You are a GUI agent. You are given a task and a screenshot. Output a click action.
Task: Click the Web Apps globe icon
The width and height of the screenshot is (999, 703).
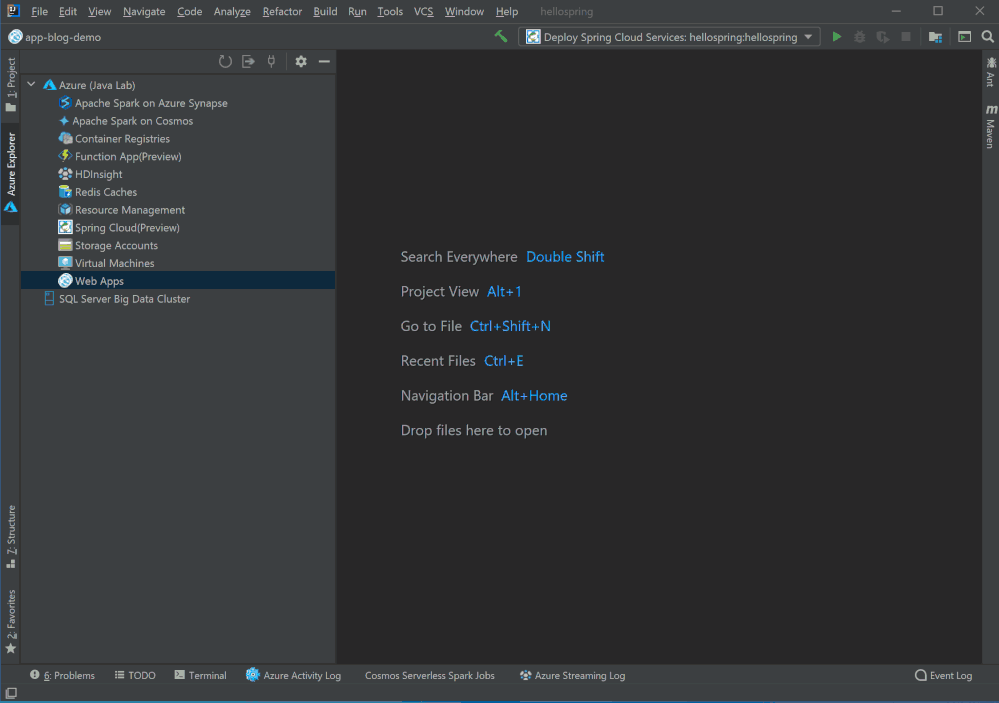(x=65, y=280)
